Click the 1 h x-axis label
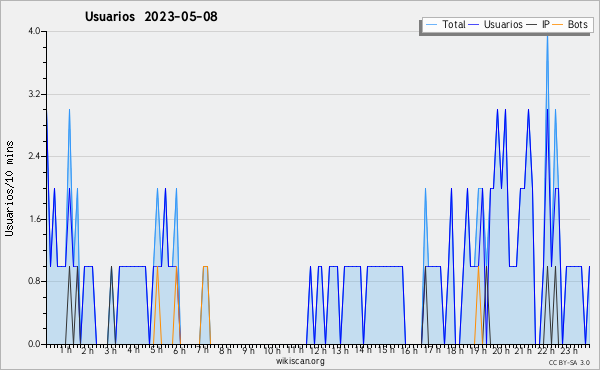The height and width of the screenshot is (370, 600). pos(66,350)
